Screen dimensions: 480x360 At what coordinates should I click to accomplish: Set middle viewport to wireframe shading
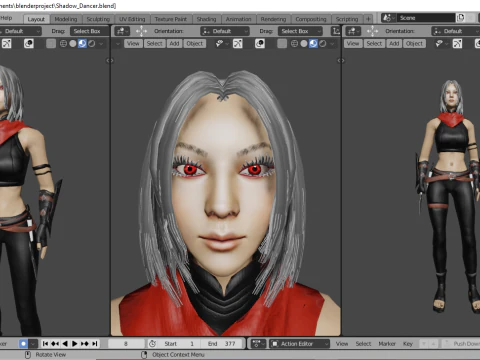294,44
